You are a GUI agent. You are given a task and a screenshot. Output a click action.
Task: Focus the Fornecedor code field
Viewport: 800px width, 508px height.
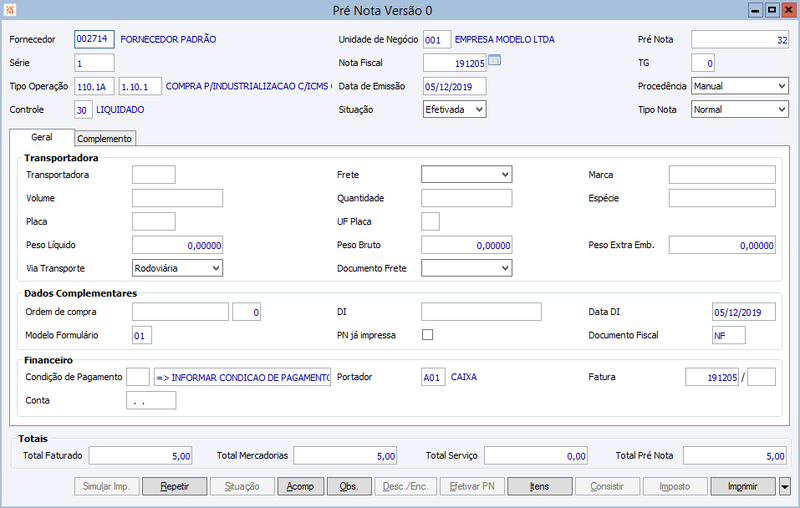pos(94,39)
